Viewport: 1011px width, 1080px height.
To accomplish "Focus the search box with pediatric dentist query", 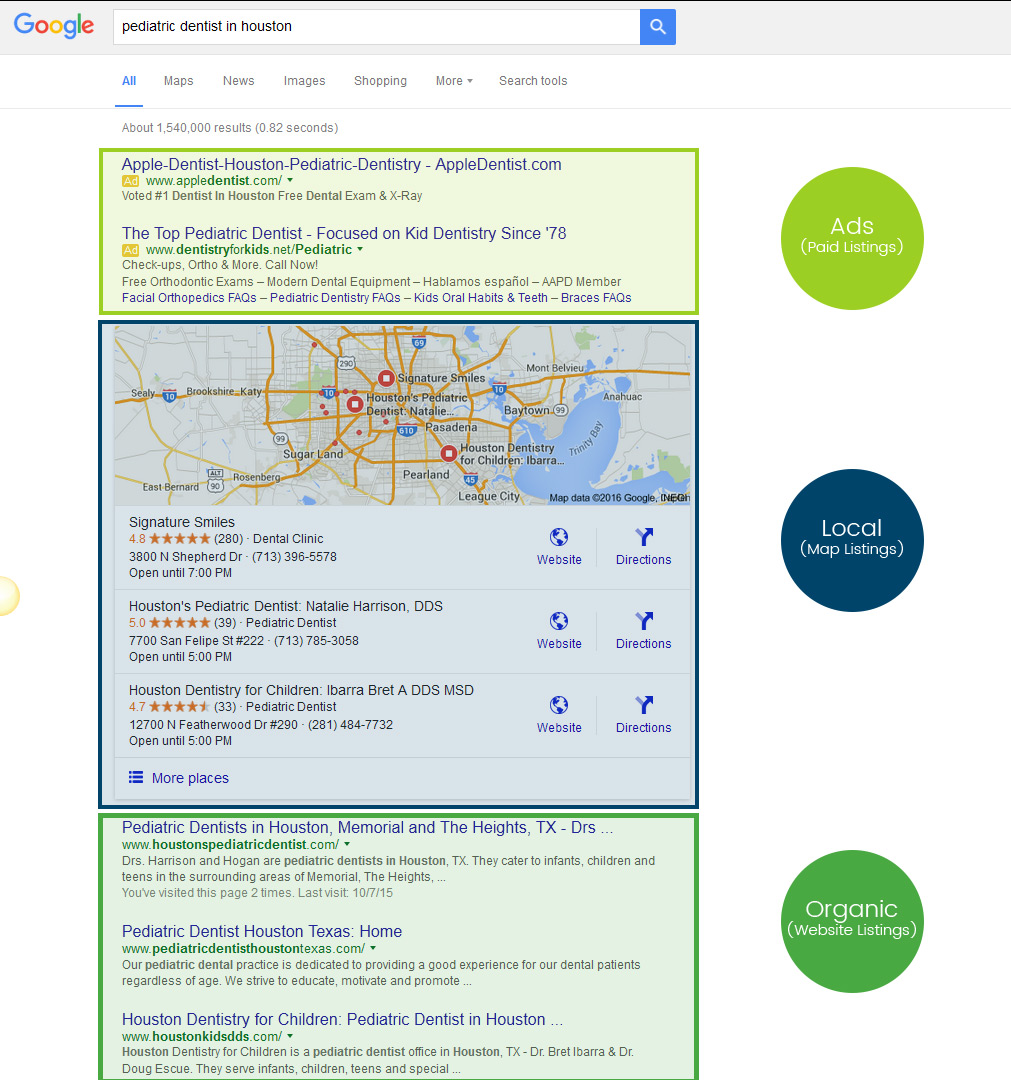I will 377,27.
